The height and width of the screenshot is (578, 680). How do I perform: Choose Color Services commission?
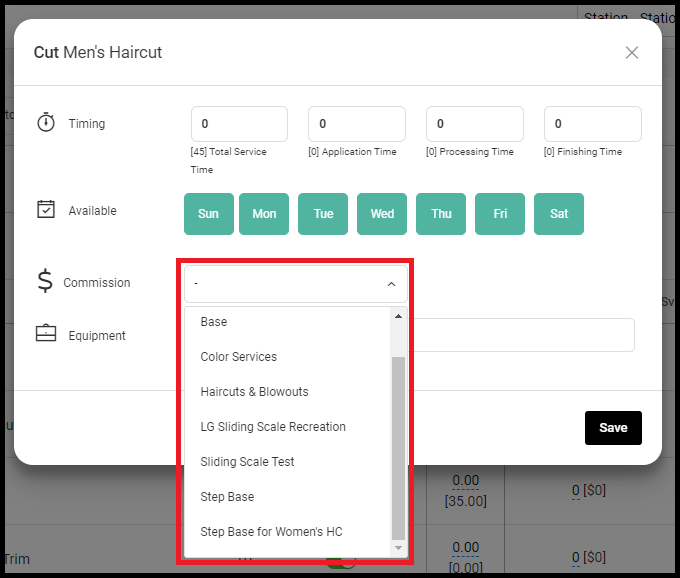click(288, 357)
